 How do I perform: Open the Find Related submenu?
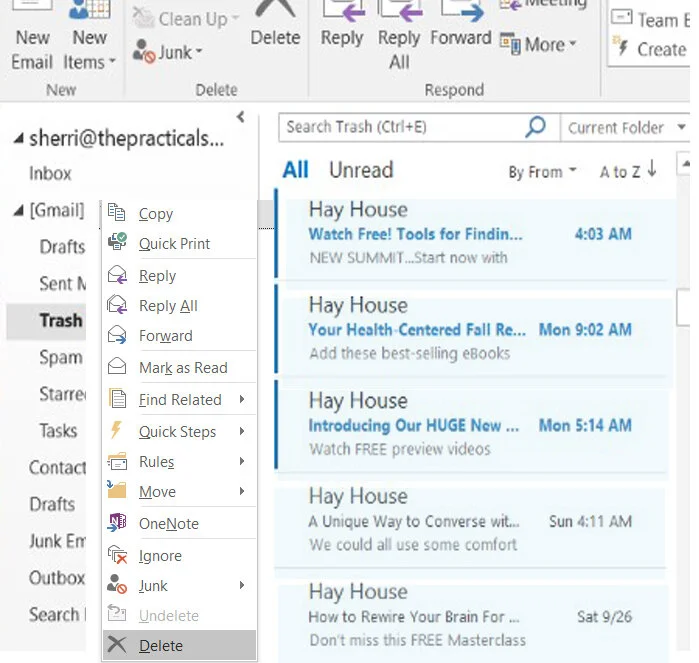tap(179, 399)
